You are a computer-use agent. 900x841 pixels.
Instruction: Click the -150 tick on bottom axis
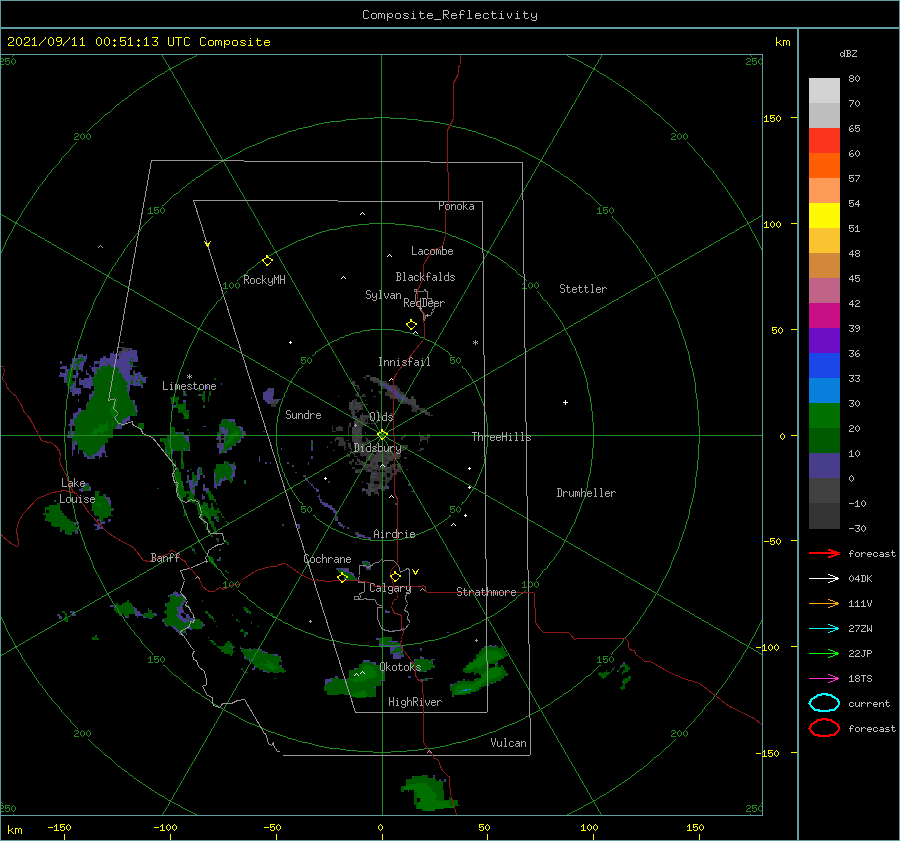(x=59, y=828)
